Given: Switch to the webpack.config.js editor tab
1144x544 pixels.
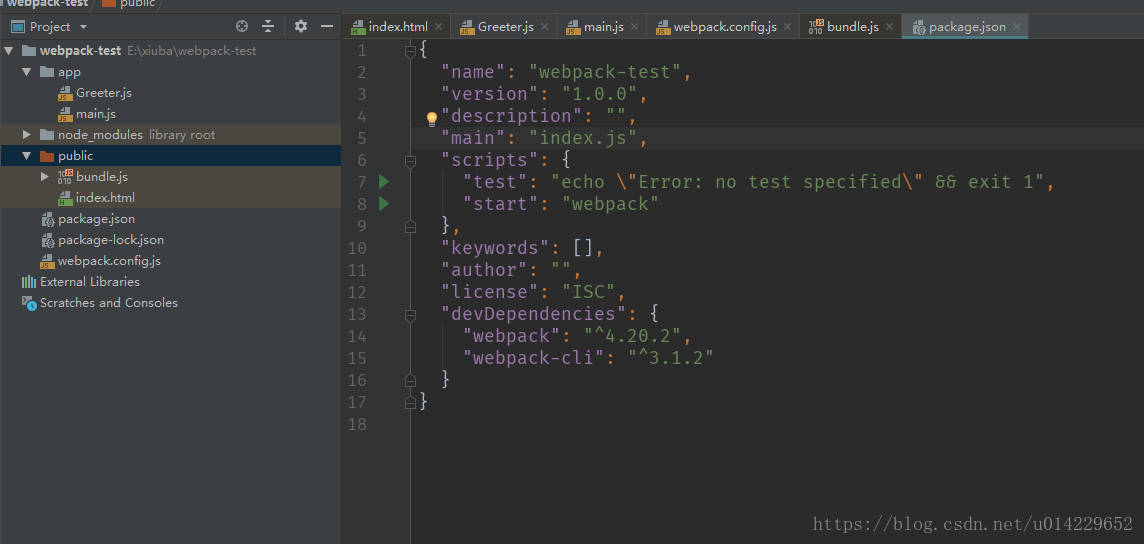Looking at the screenshot, I should coord(724,27).
